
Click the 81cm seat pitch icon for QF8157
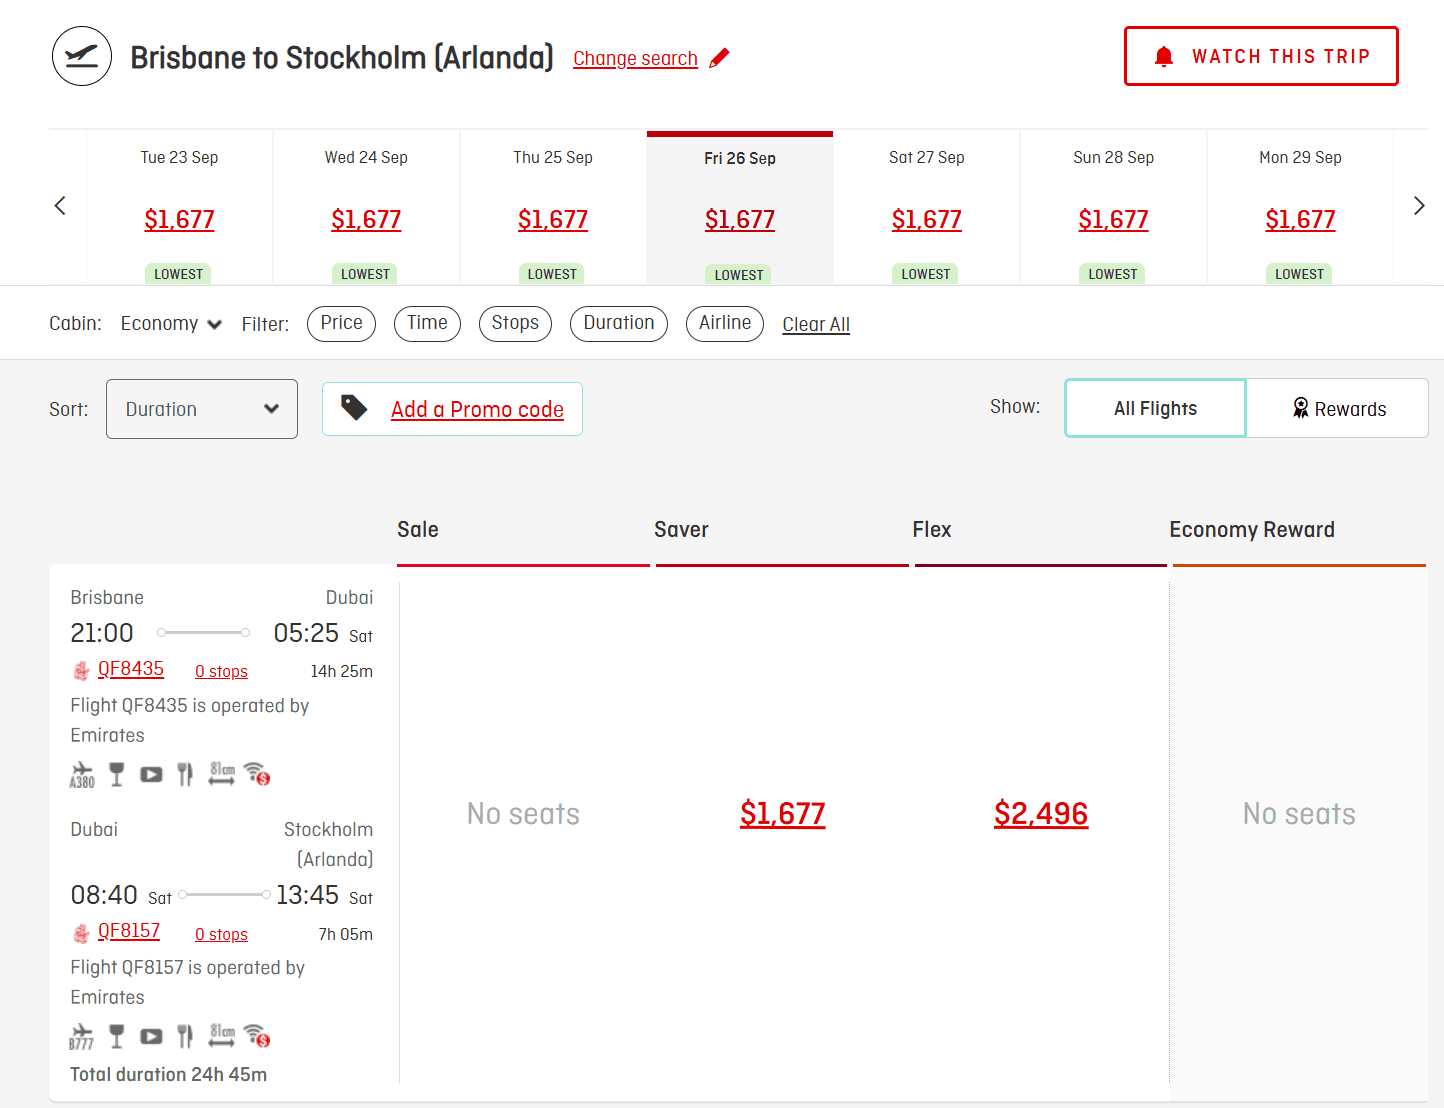pyautogui.click(x=221, y=1035)
